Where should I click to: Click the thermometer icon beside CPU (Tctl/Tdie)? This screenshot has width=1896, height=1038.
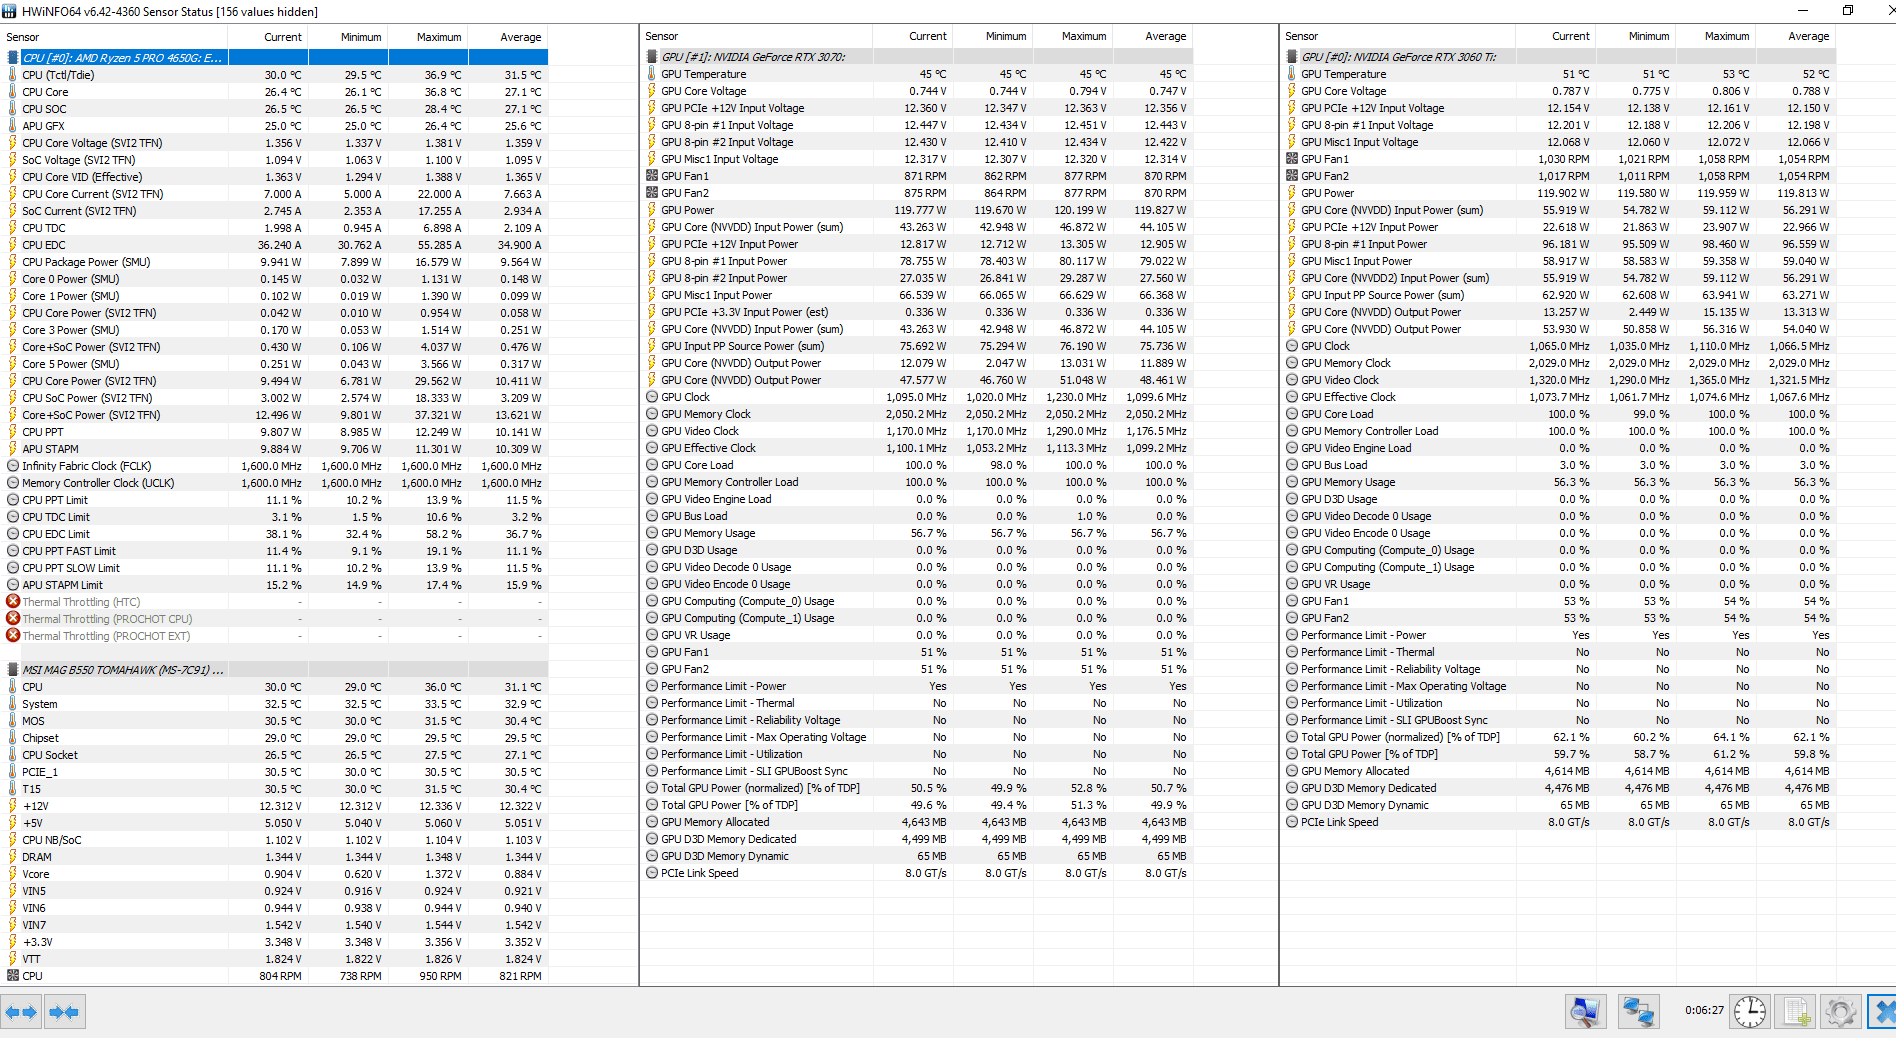[13, 75]
